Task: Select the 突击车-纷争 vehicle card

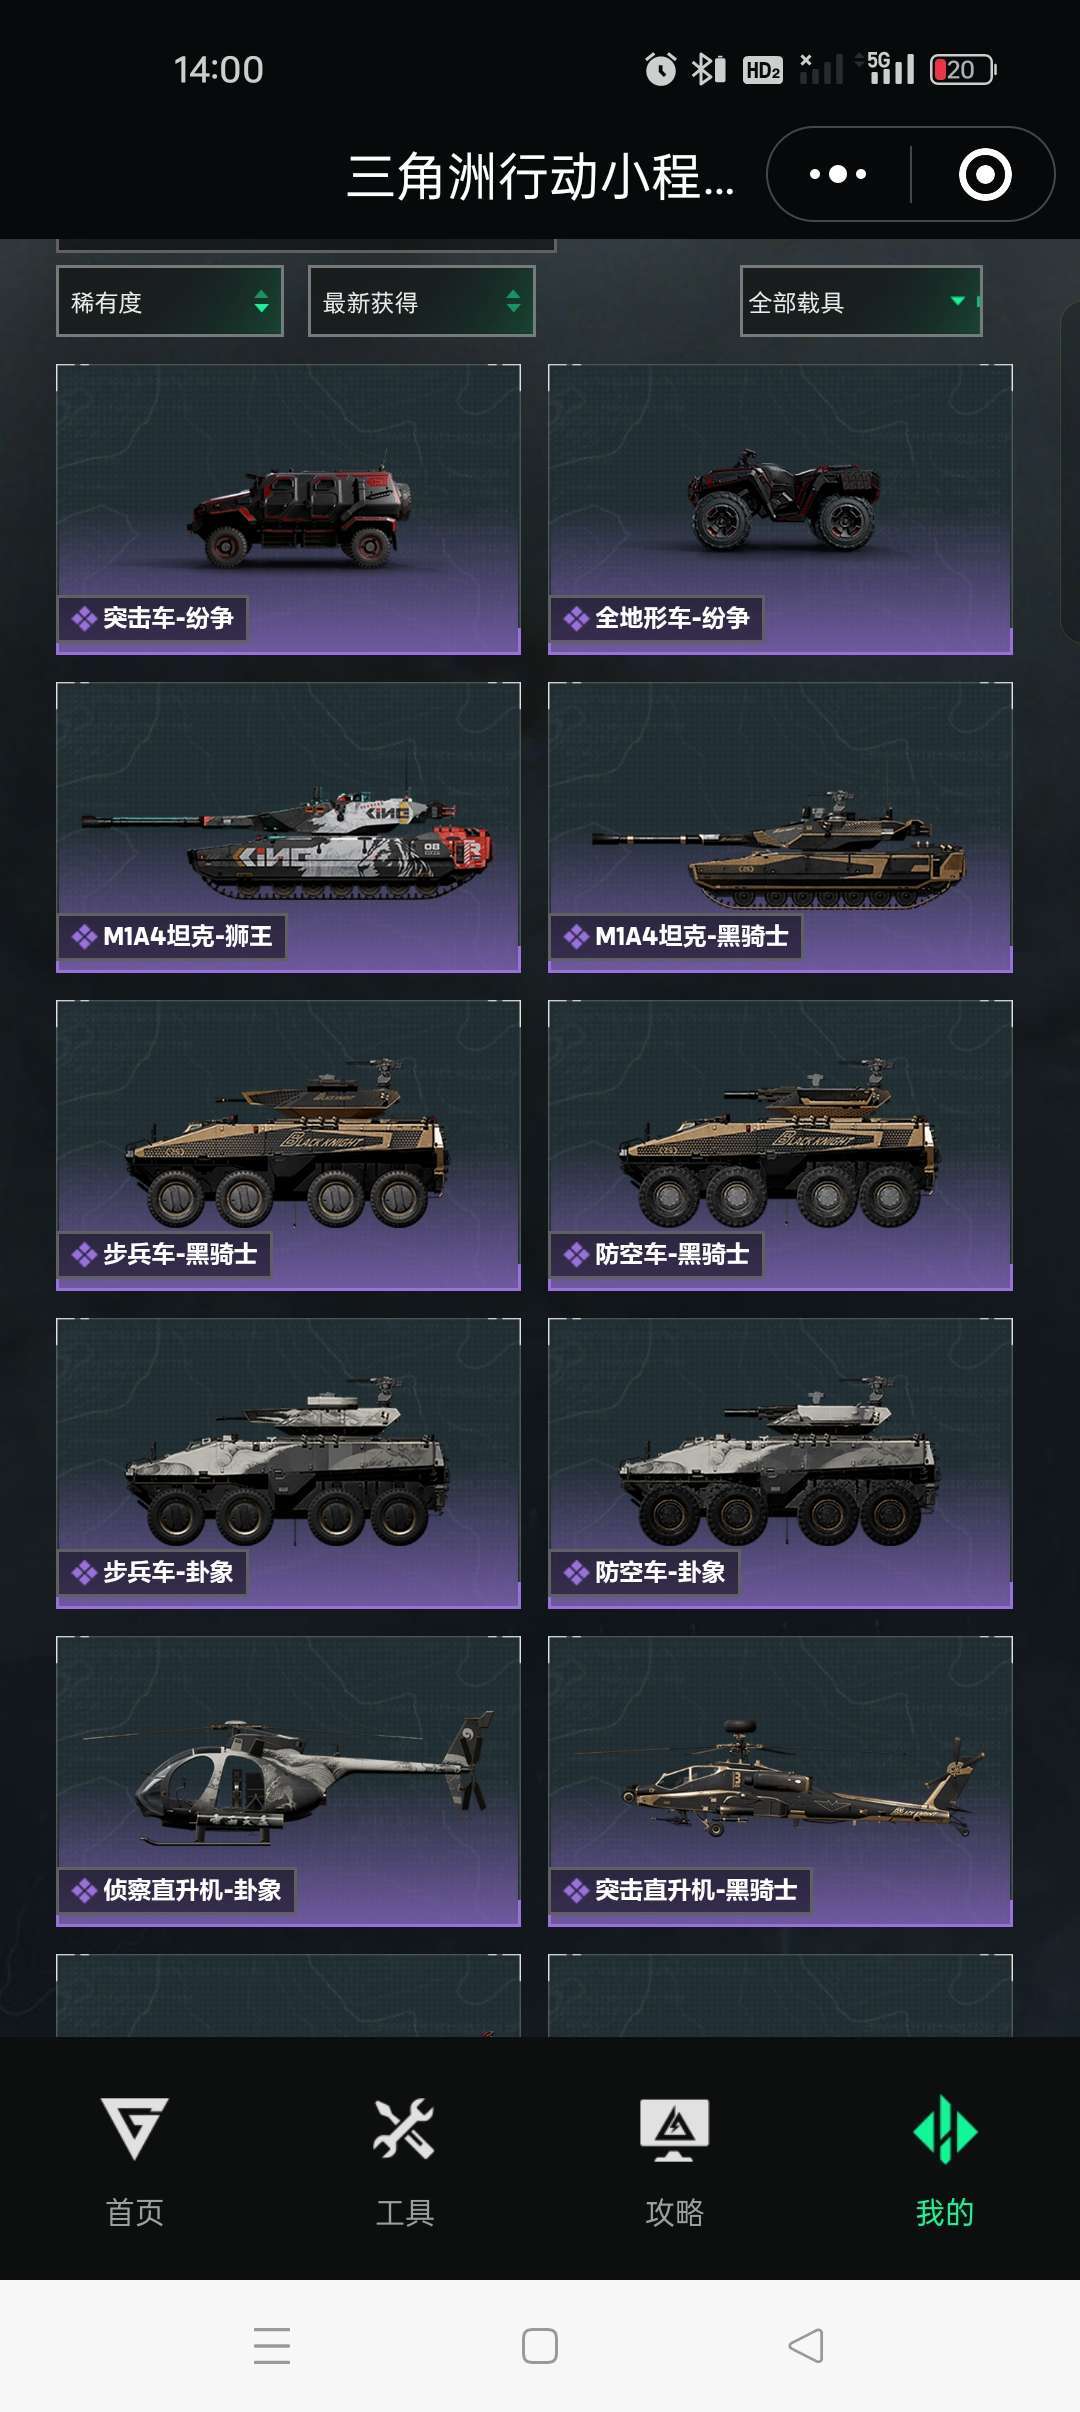Action: (288, 509)
